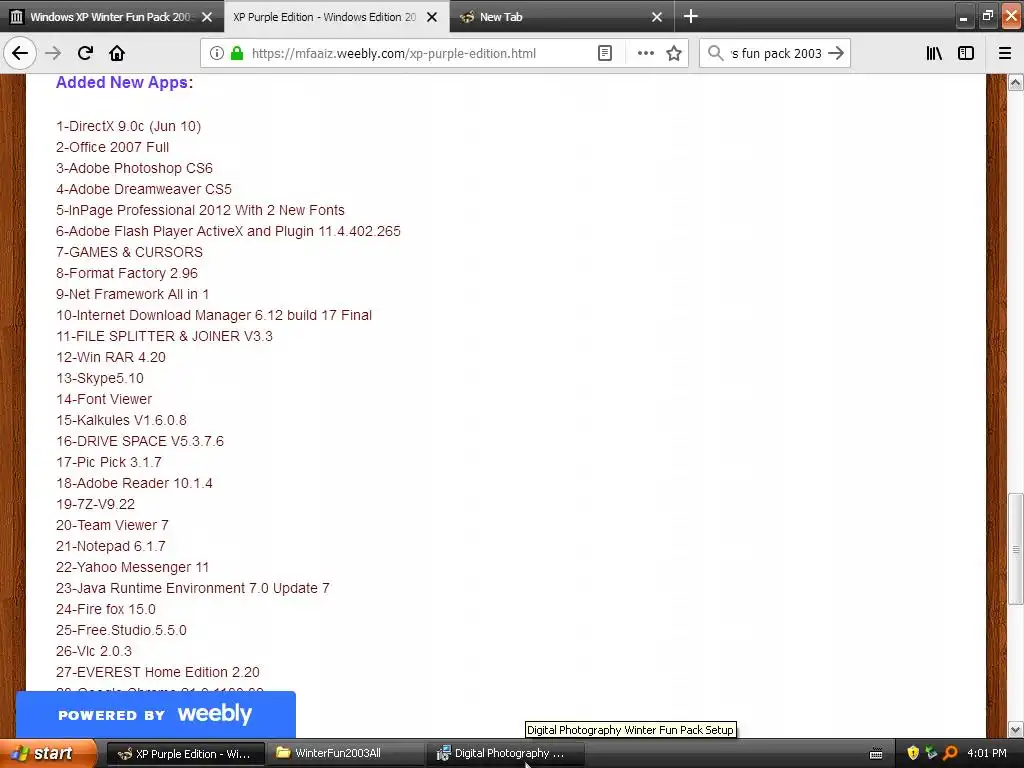Show the sidebars panel
1024x768 pixels.
(x=966, y=54)
